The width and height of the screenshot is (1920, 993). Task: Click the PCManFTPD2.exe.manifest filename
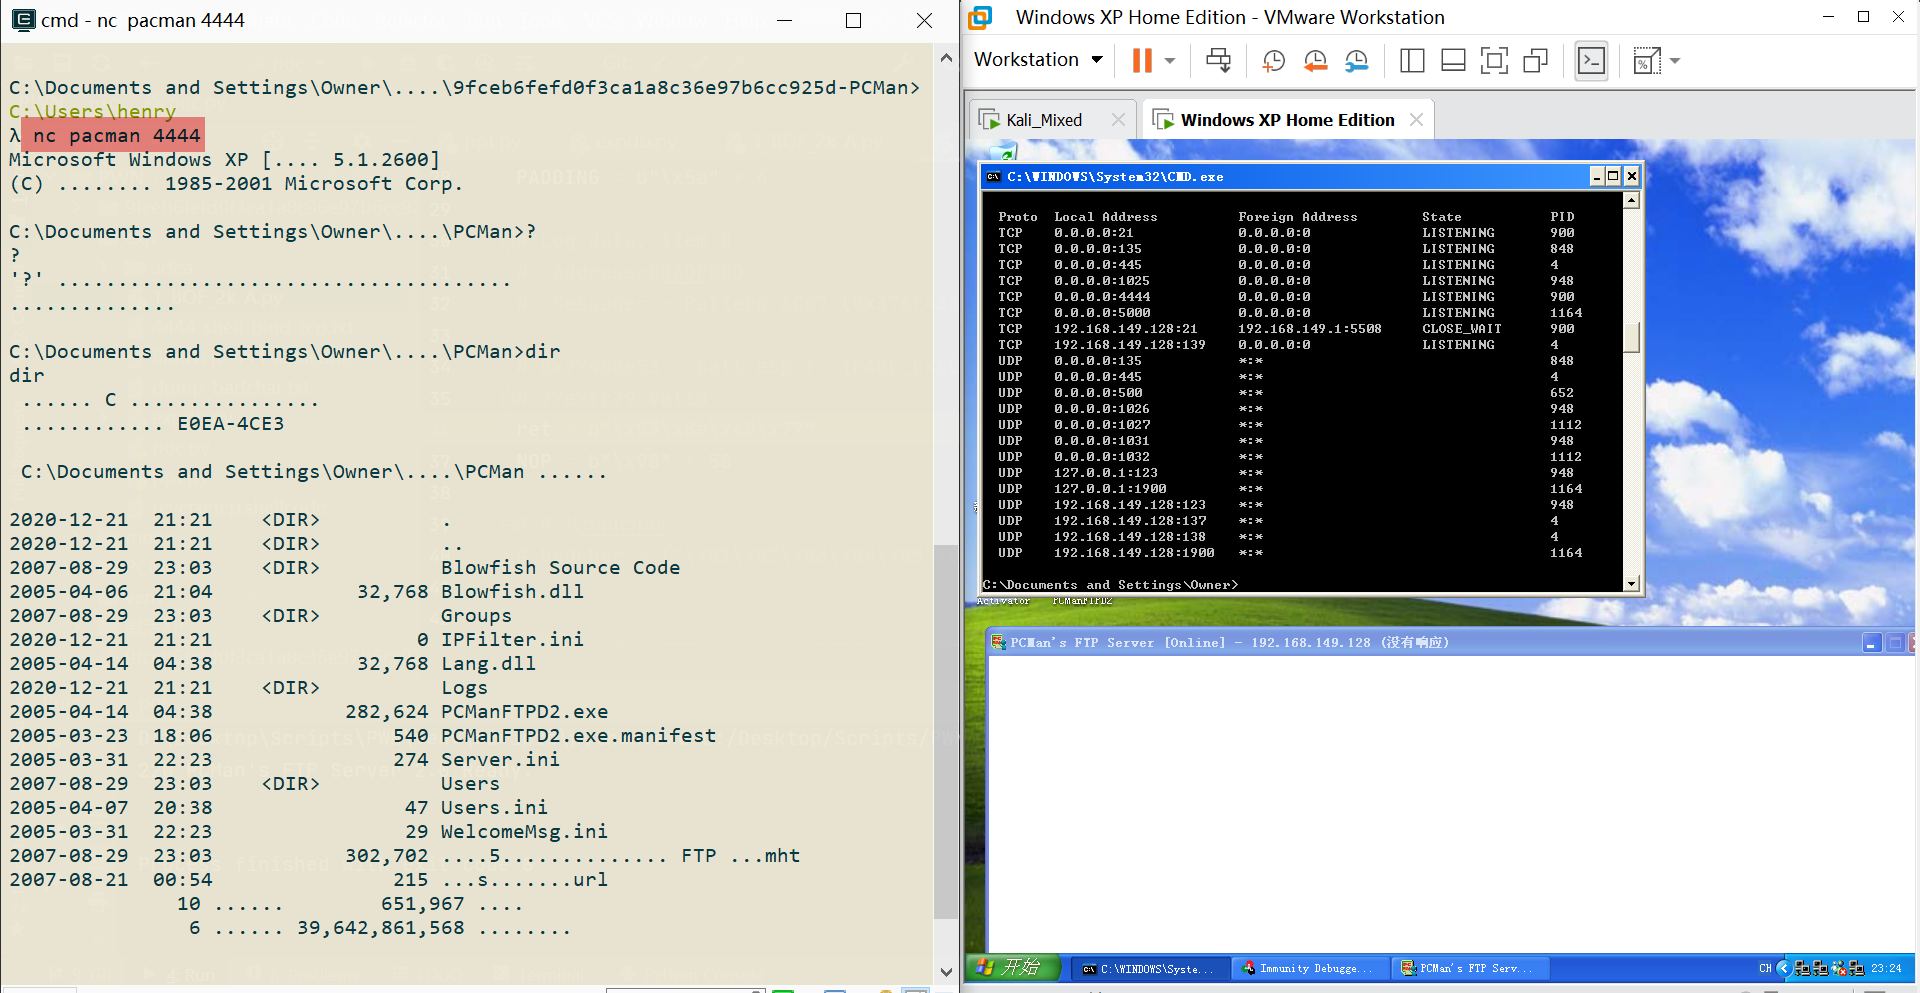click(x=578, y=736)
